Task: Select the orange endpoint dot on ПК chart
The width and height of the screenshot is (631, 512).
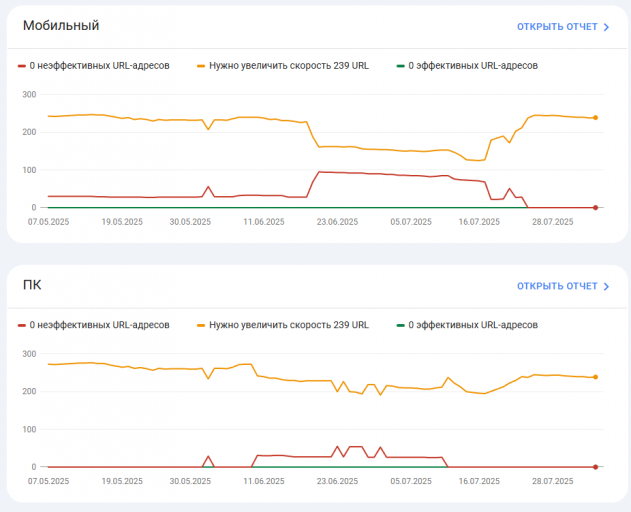Action: (596, 377)
